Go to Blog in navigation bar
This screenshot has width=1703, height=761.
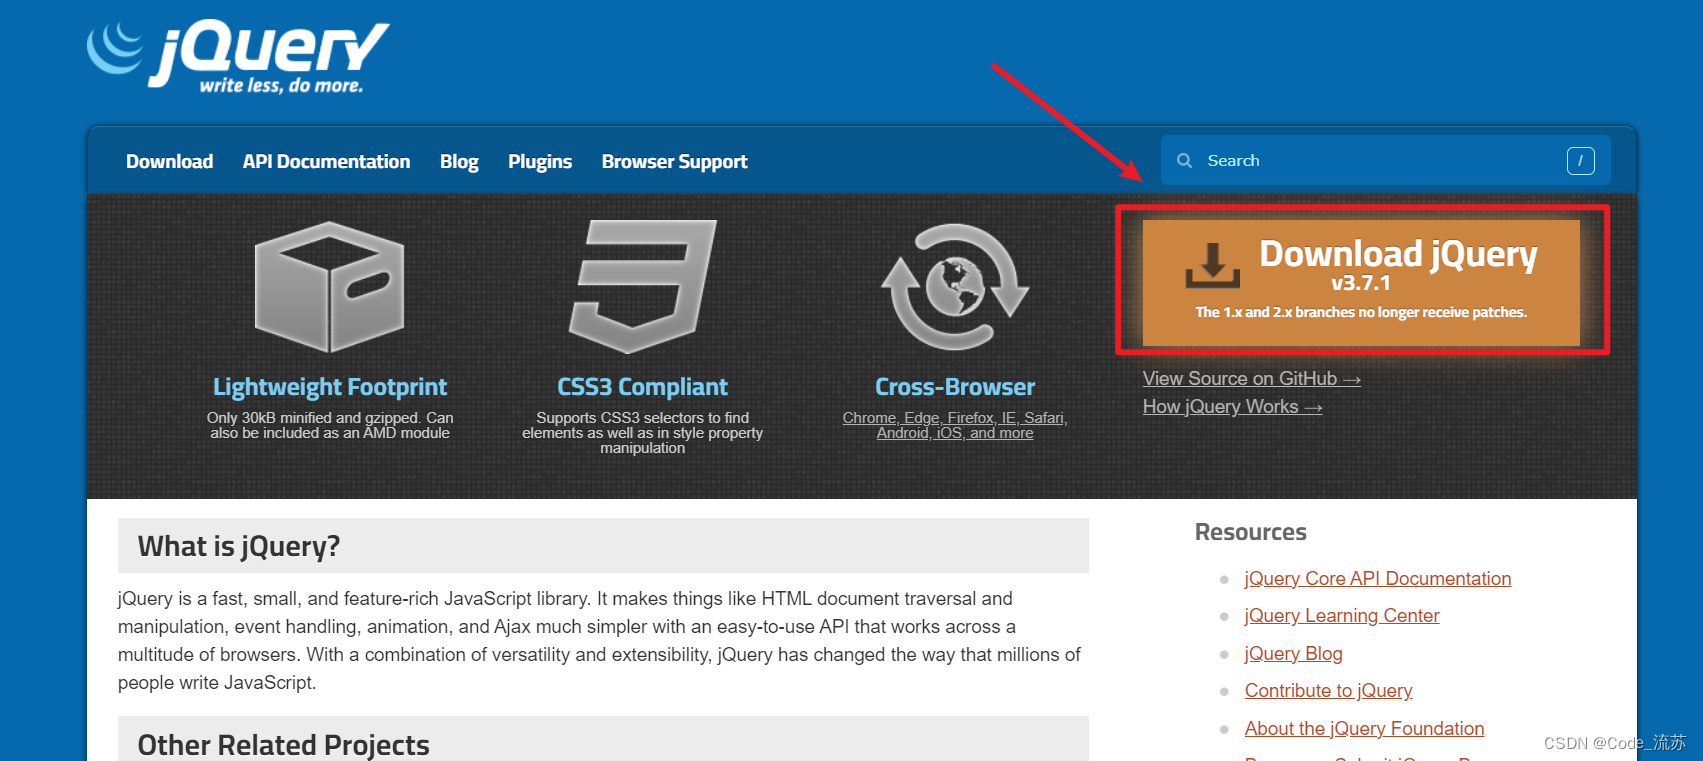459,162
